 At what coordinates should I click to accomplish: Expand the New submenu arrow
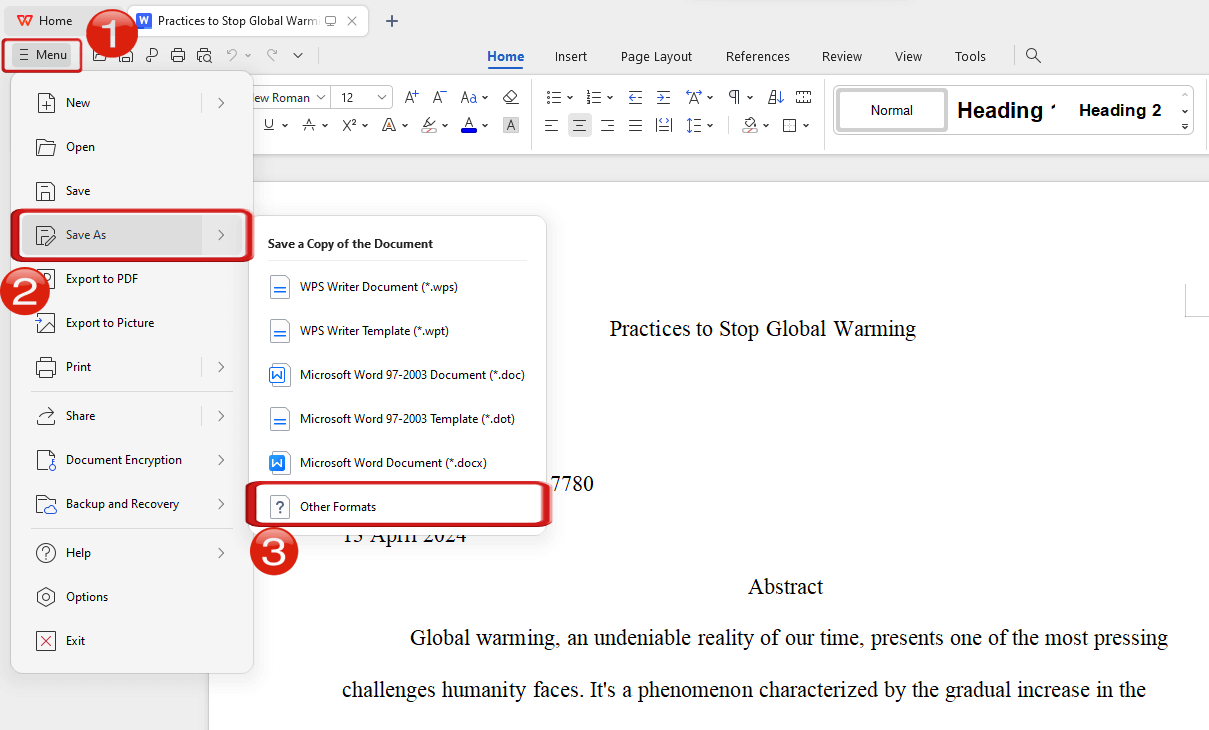[x=220, y=103]
